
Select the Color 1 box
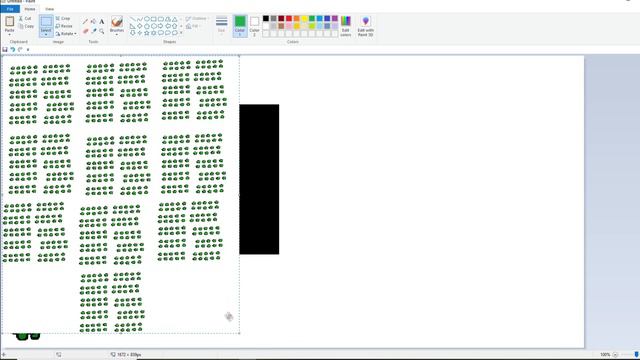pos(240,26)
